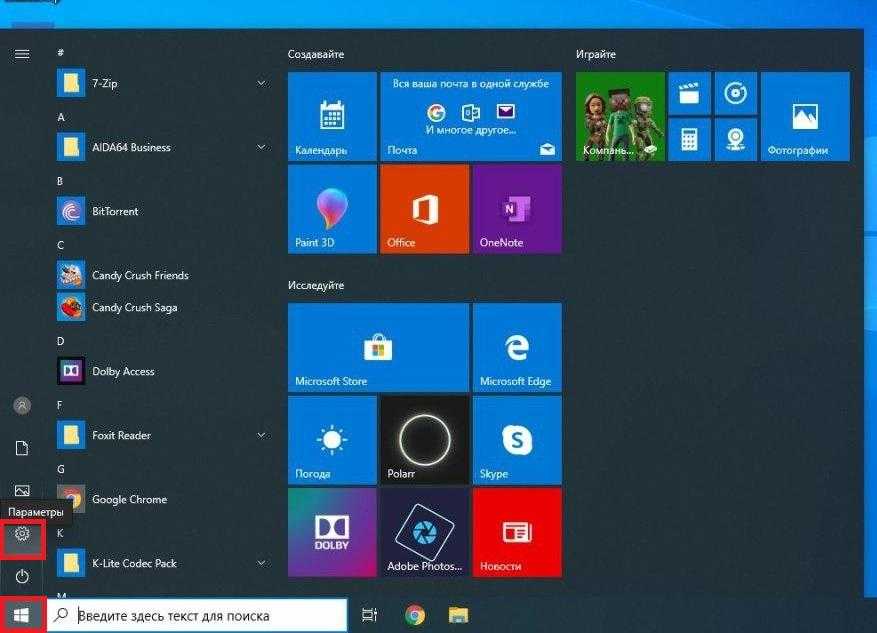Screen dimensions: 877x633
Task: Open the Microsoft Store tile
Action: (378, 347)
